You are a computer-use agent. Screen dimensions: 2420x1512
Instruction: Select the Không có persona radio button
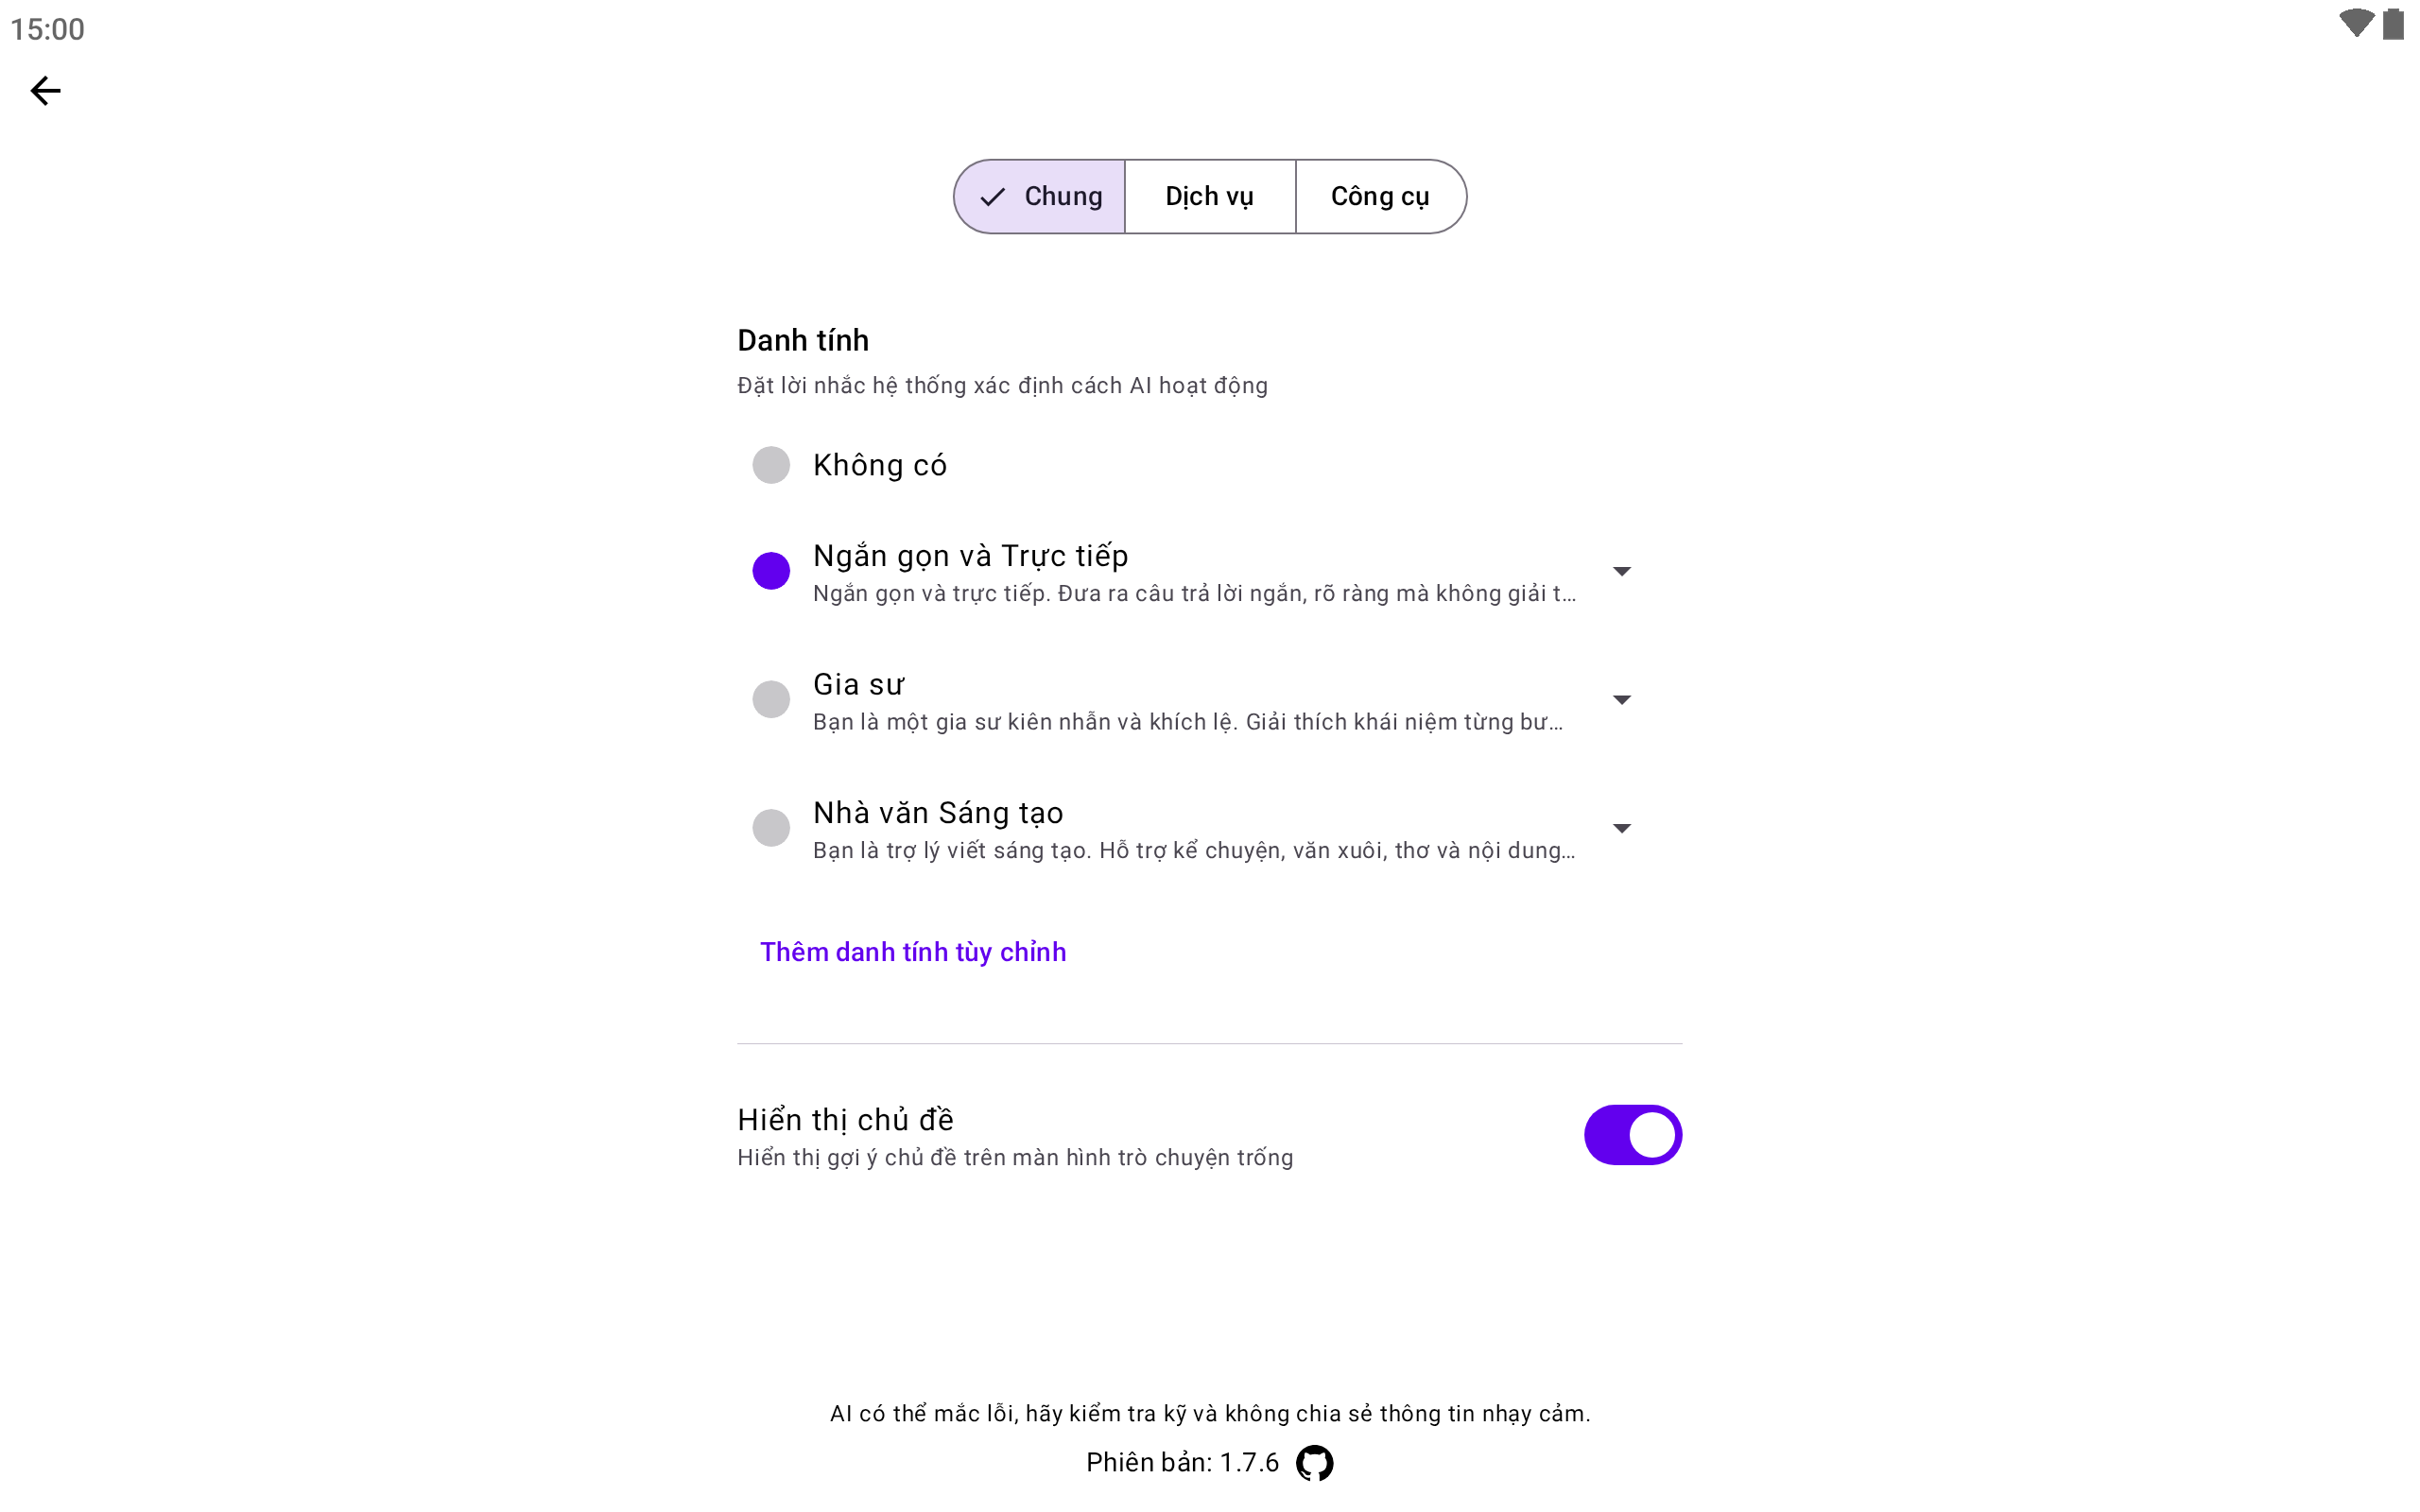point(771,465)
